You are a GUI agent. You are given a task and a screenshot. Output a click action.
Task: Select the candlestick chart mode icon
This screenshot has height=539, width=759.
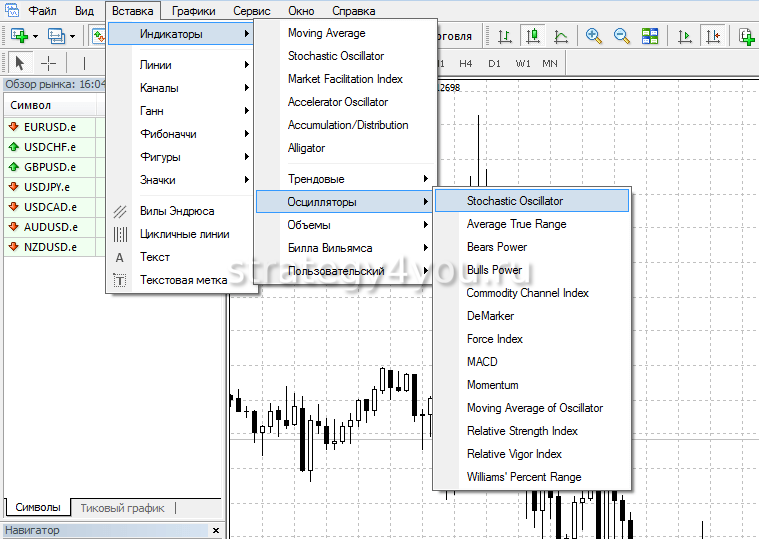(x=533, y=36)
